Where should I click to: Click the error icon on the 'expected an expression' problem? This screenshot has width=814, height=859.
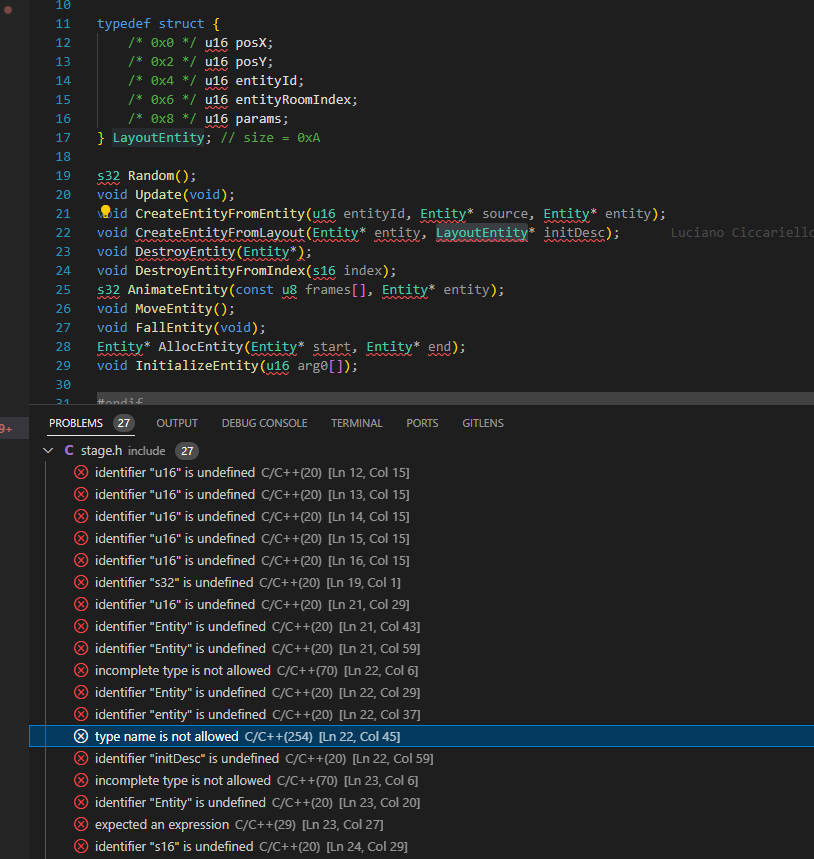(x=81, y=824)
